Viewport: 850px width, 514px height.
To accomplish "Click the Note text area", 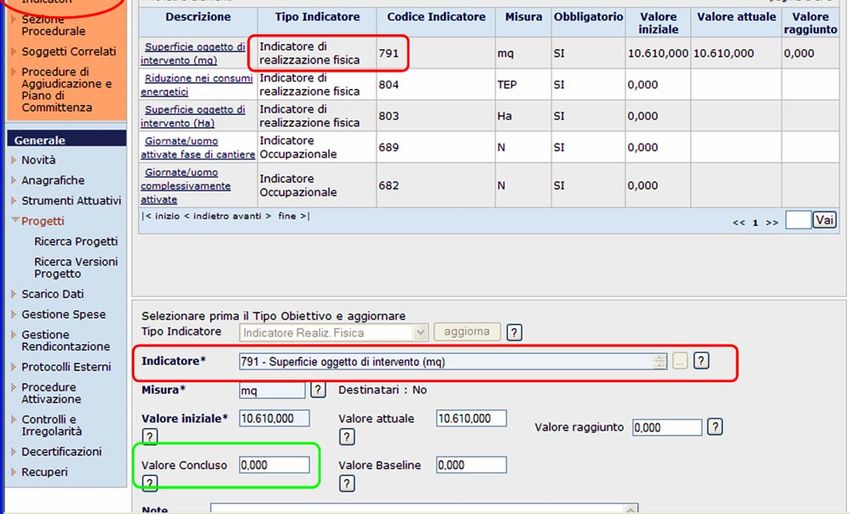I will pos(424,509).
